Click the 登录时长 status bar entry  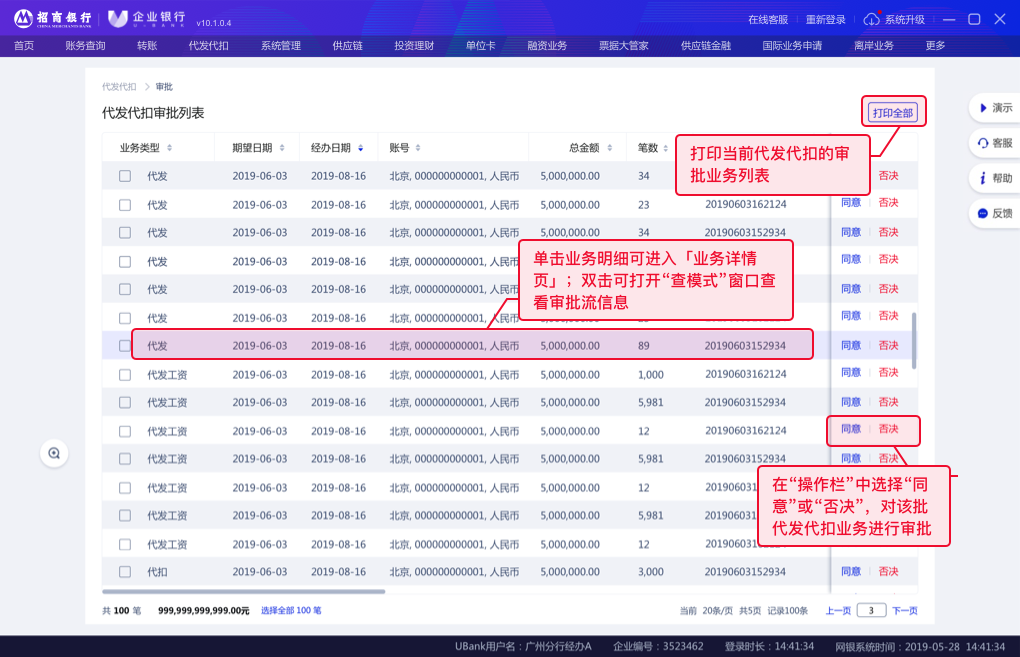(x=769, y=646)
